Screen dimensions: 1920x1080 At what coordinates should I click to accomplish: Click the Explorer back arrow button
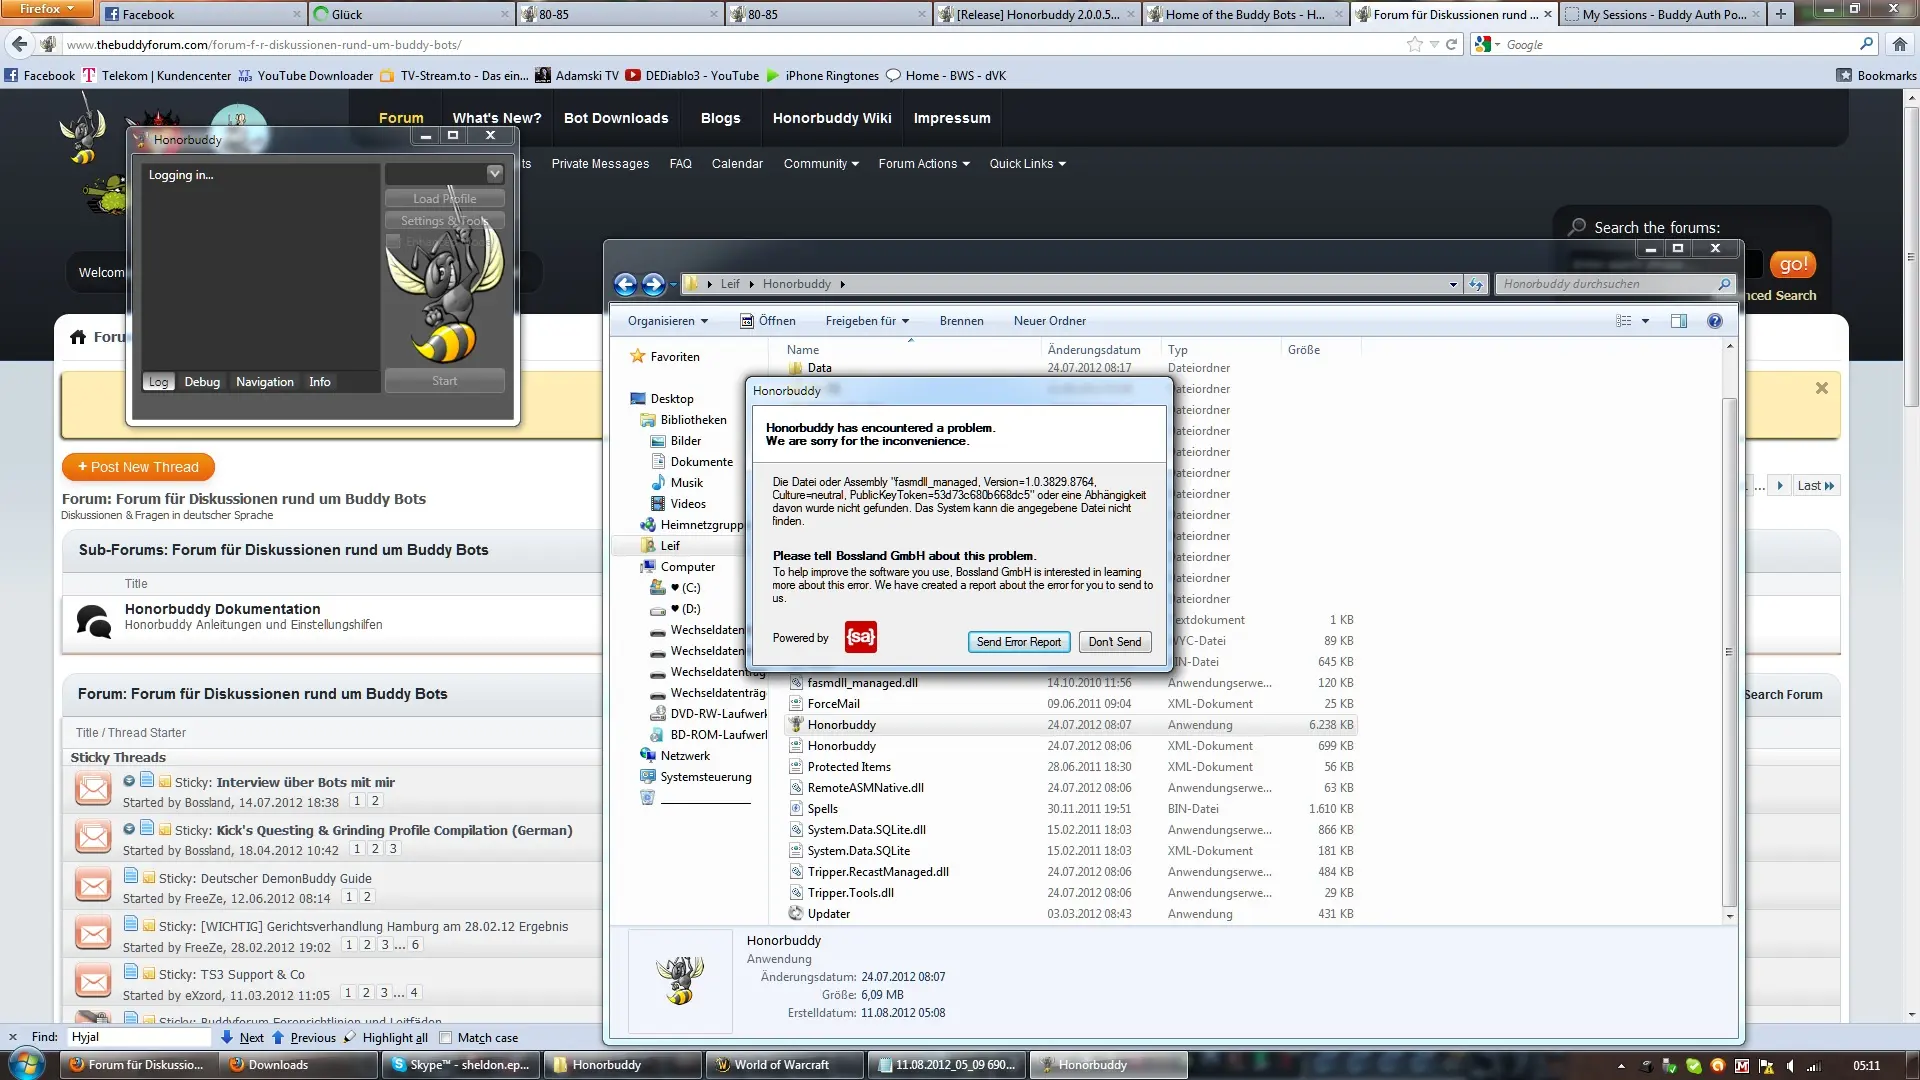pyautogui.click(x=625, y=284)
